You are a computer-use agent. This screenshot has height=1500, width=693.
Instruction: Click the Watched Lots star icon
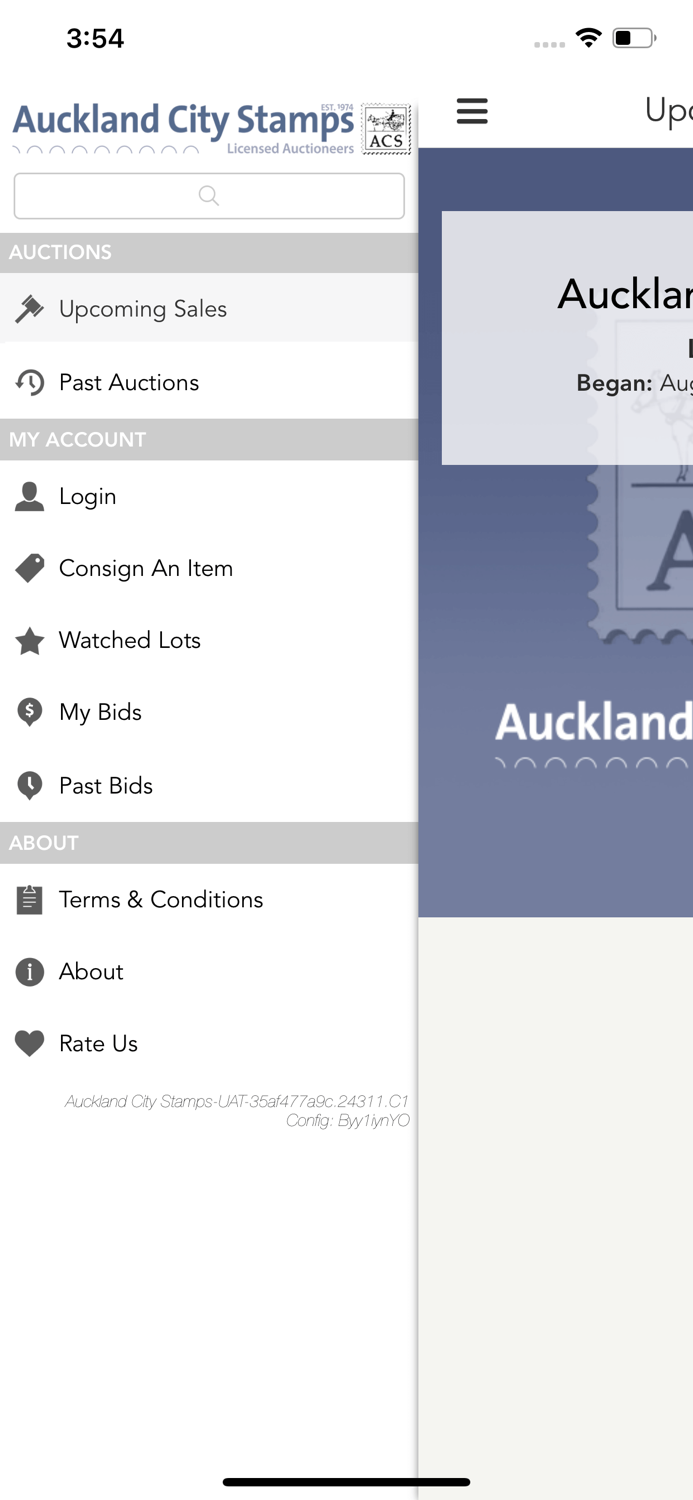point(30,640)
